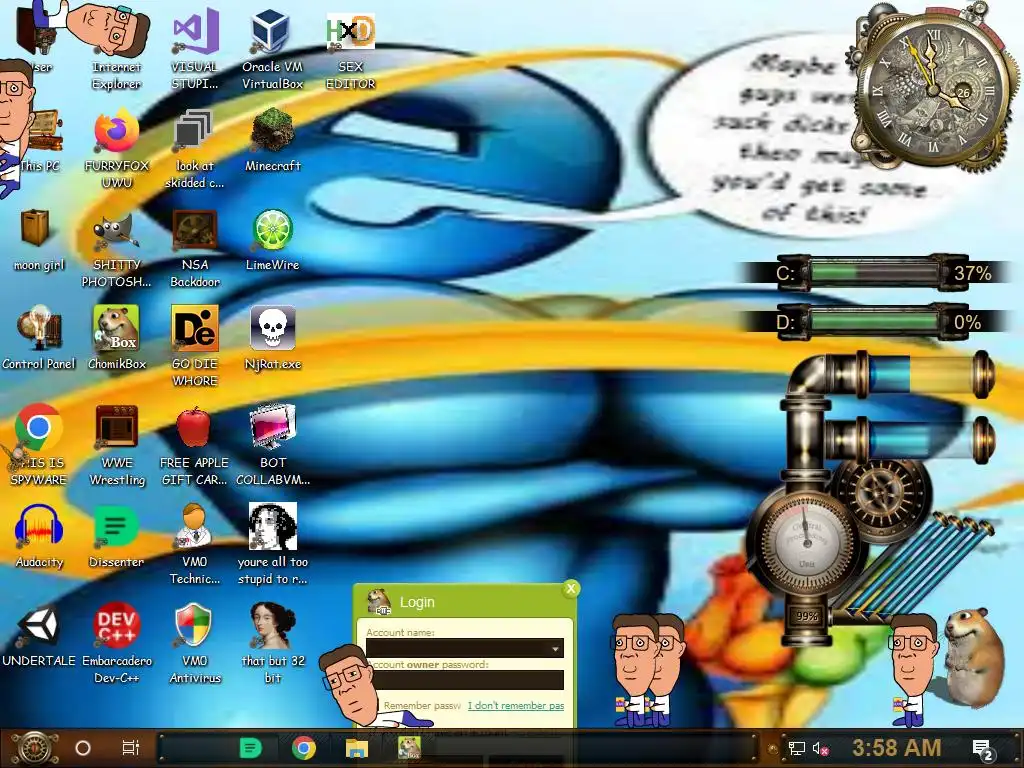Viewport: 1024px width, 768px height.
Task: Expand the Account name dropdown arrow
Action: 555,648
